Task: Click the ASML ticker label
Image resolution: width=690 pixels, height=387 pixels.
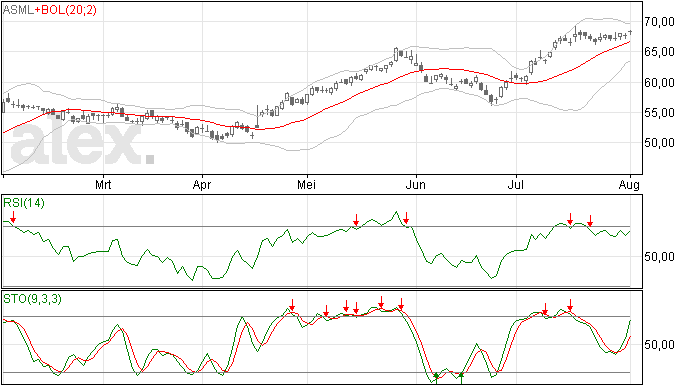Action: (18, 10)
